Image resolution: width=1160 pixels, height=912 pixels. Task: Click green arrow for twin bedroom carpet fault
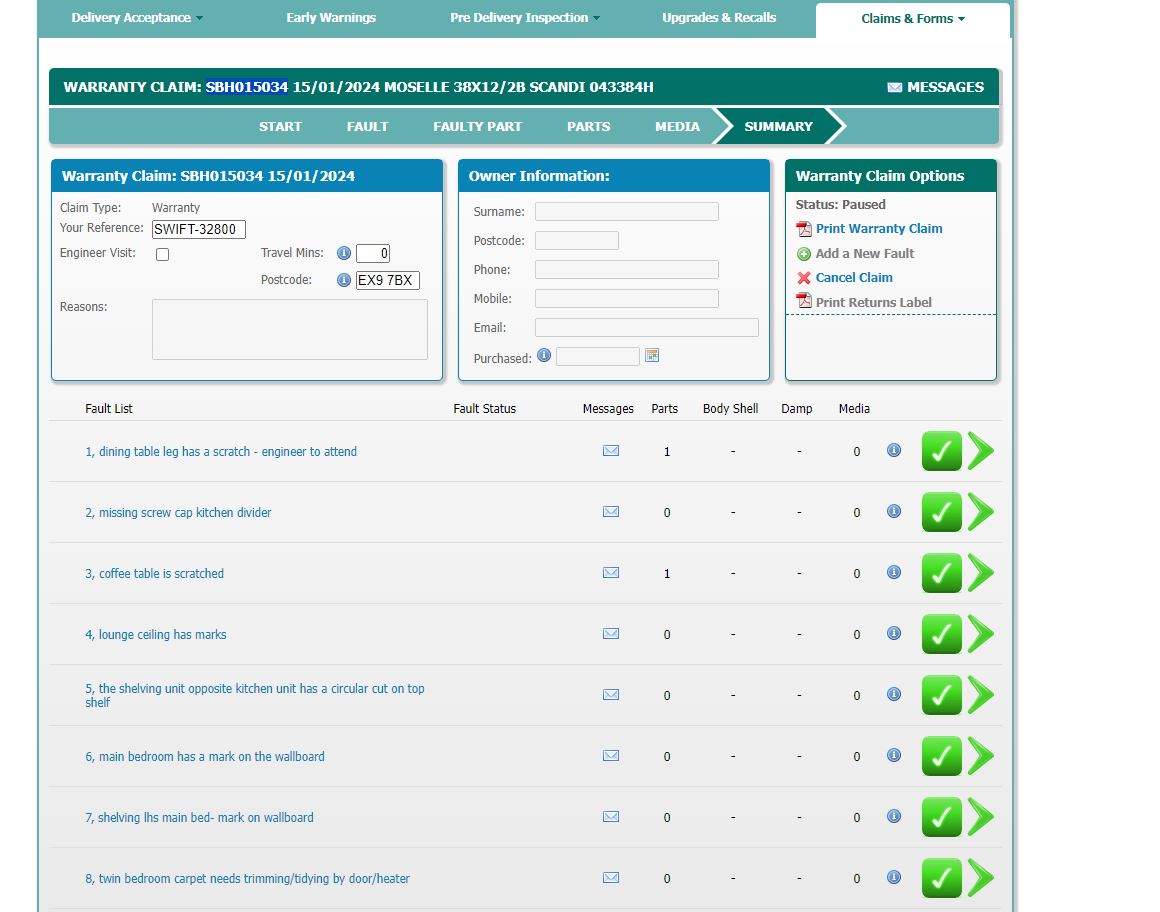click(981, 878)
